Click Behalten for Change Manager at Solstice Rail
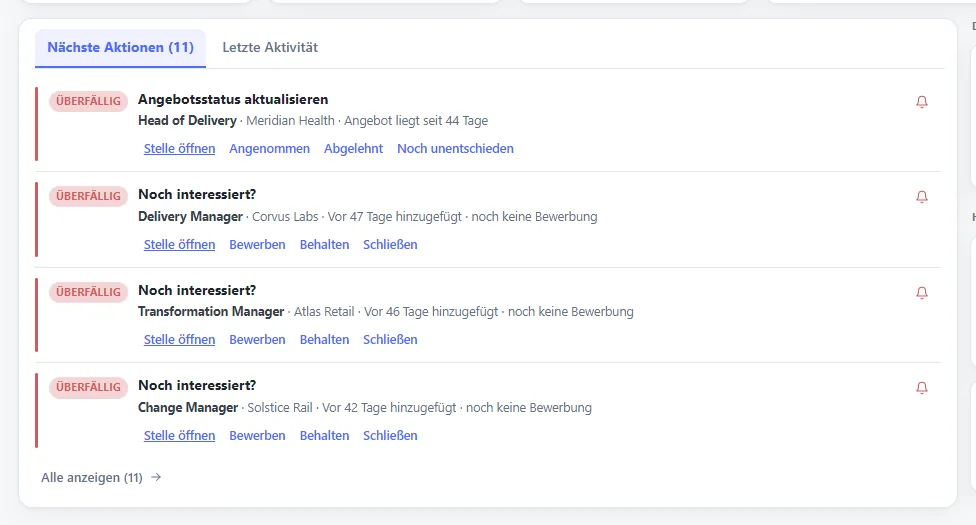Screen dimensions: 976x525 pos(324,436)
